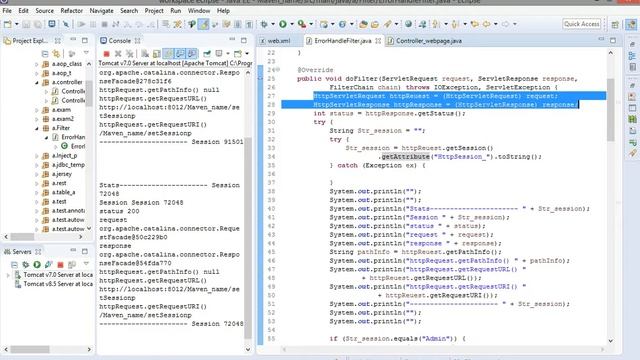The height and width of the screenshot is (360, 640).
Task: Click the Run green play toolbar icon
Action: pos(283,24)
